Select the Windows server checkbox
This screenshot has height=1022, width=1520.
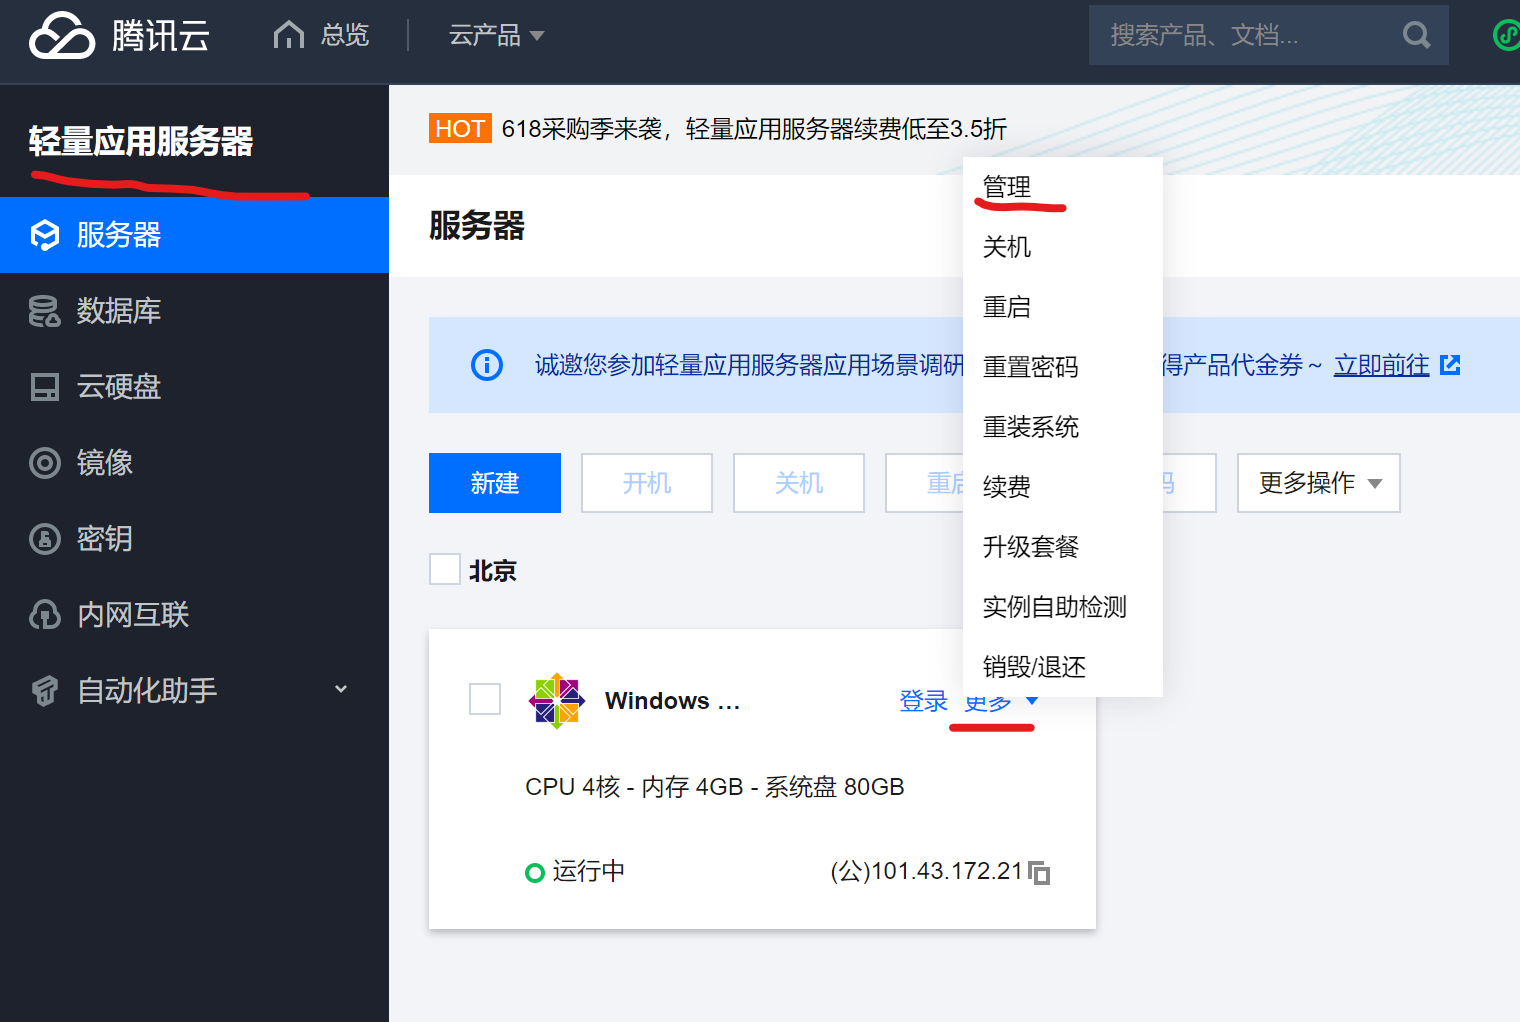click(x=485, y=699)
